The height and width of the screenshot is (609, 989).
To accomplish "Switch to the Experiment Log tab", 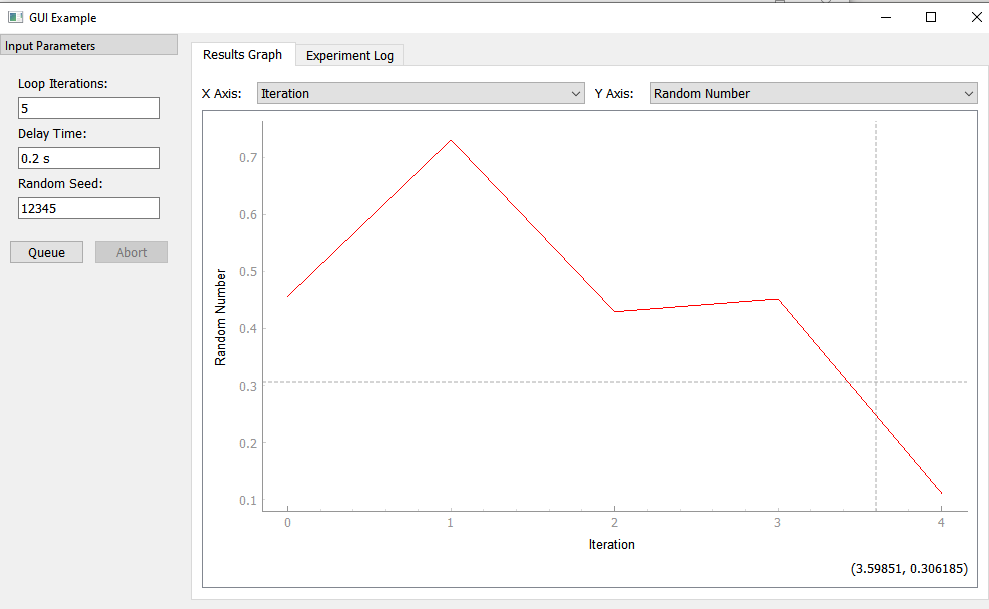I will click(349, 55).
